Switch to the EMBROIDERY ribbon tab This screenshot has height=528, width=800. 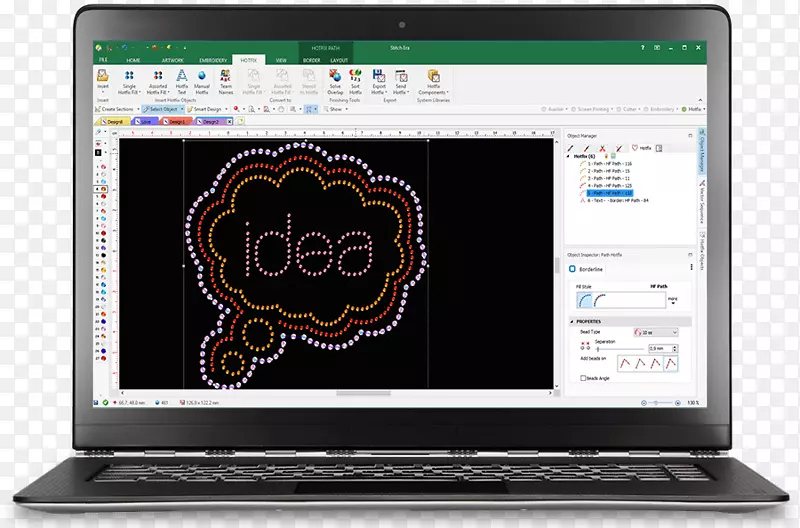(213, 60)
